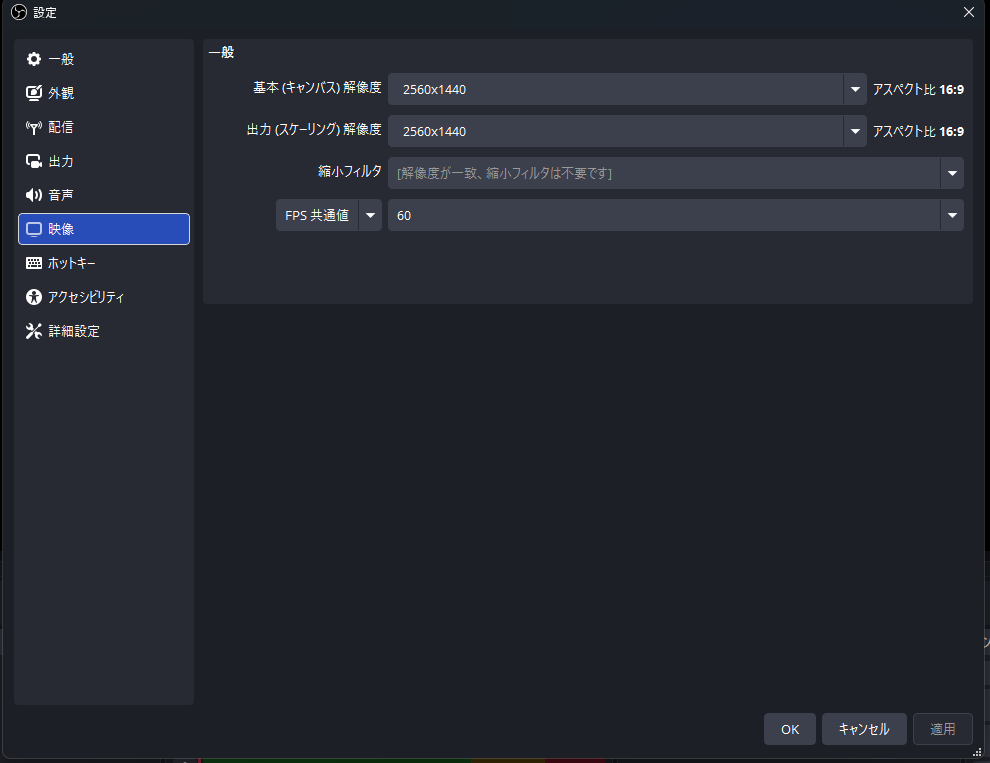Viewport: 990px width, 763px height.
Task: Select the 音声 speaker icon
Action: [36, 195]
